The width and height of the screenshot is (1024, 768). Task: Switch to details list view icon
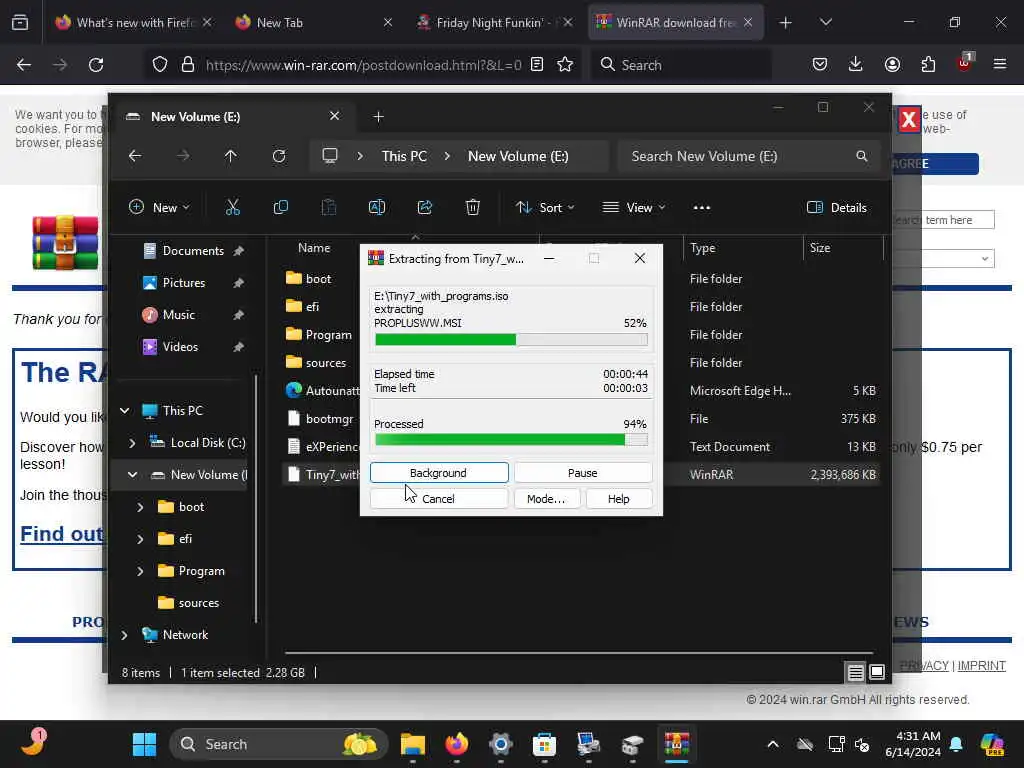[856, 672]
